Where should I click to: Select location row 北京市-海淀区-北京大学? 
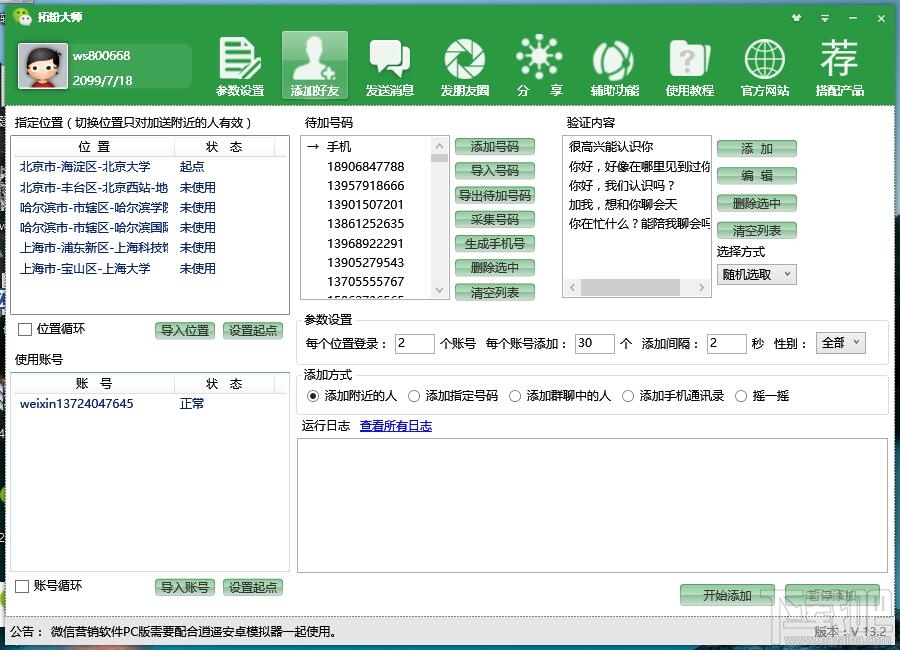(x=149, y=167)
